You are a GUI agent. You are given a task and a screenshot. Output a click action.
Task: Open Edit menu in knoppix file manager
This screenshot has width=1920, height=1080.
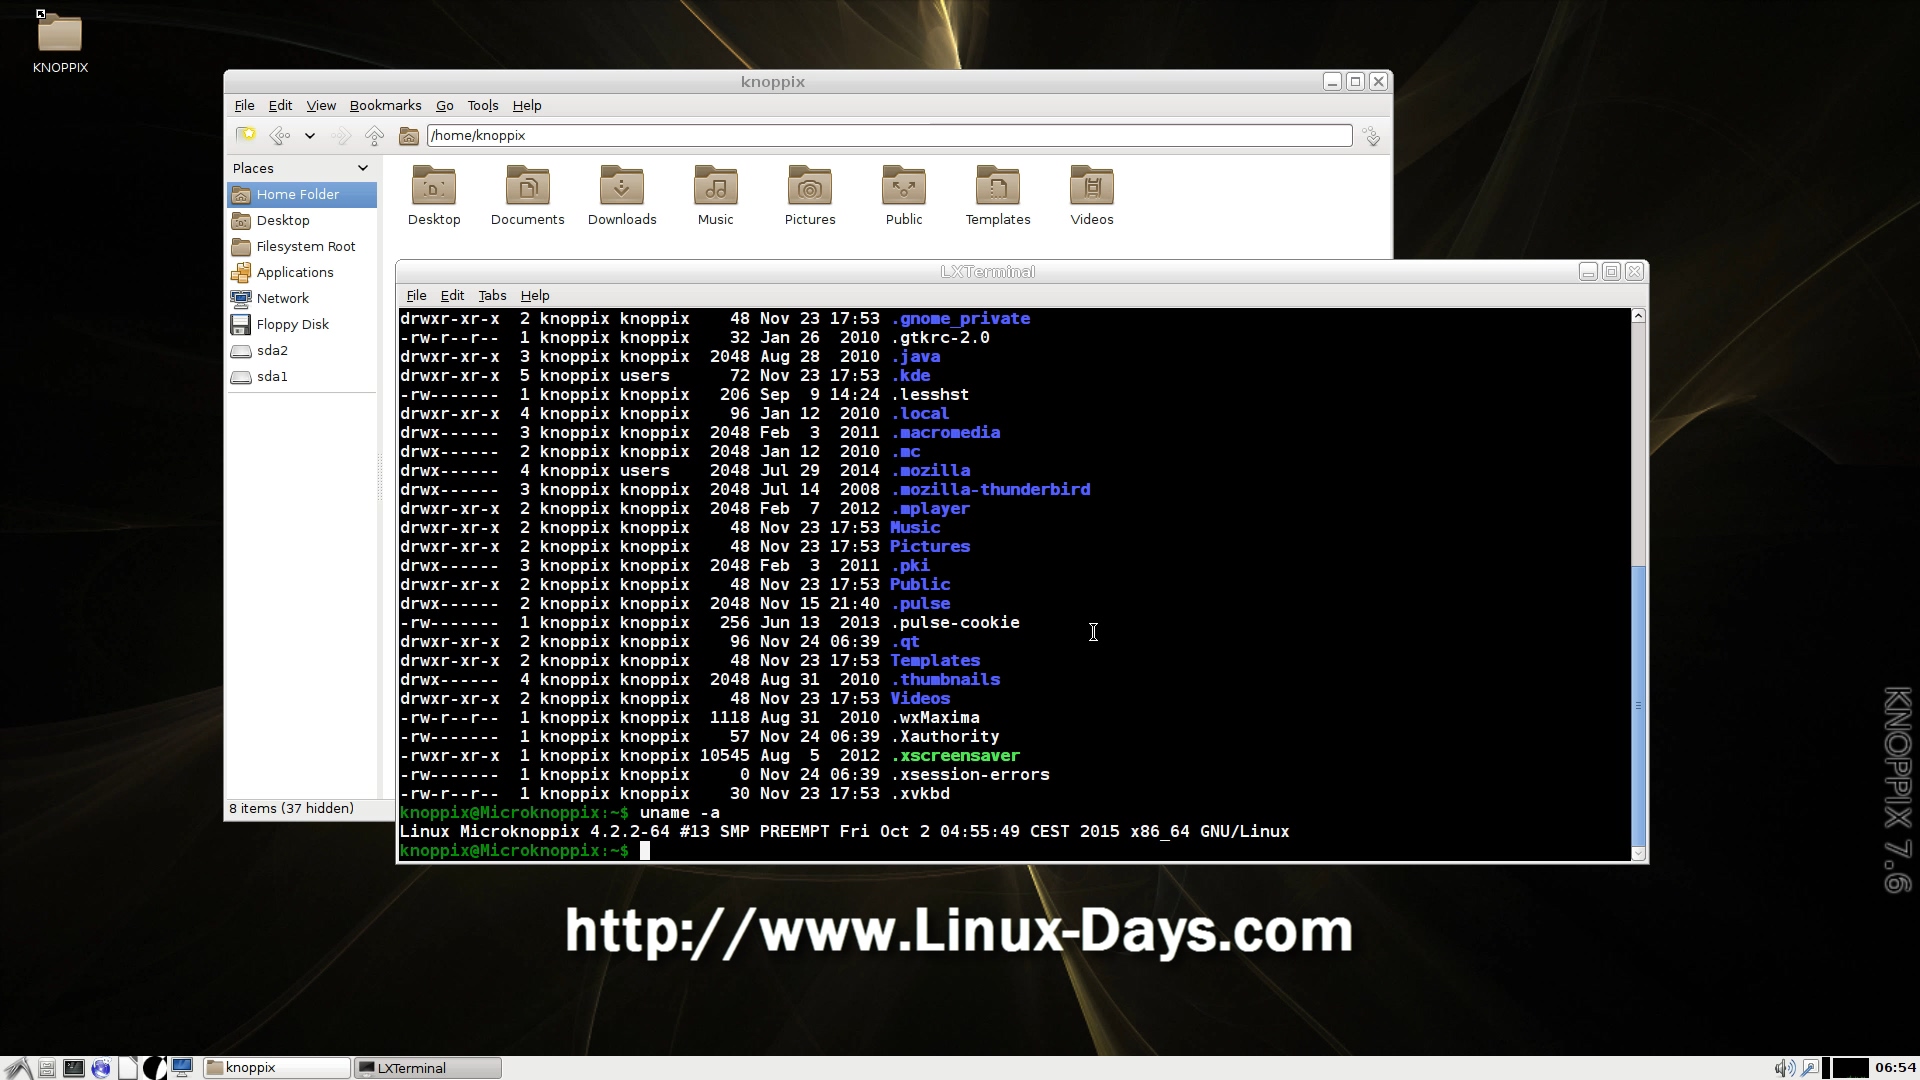(x=280, y=105)
